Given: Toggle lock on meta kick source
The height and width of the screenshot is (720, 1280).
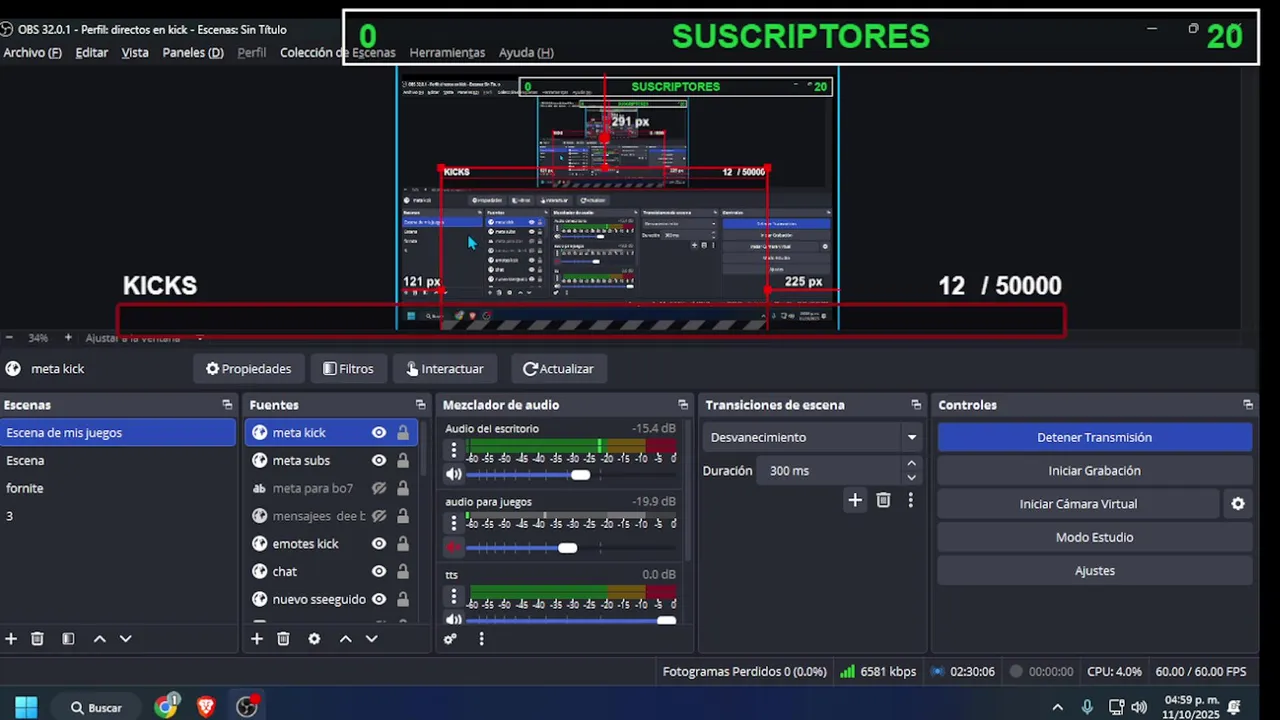Looking at the screenshot, I should pos(403,433).
